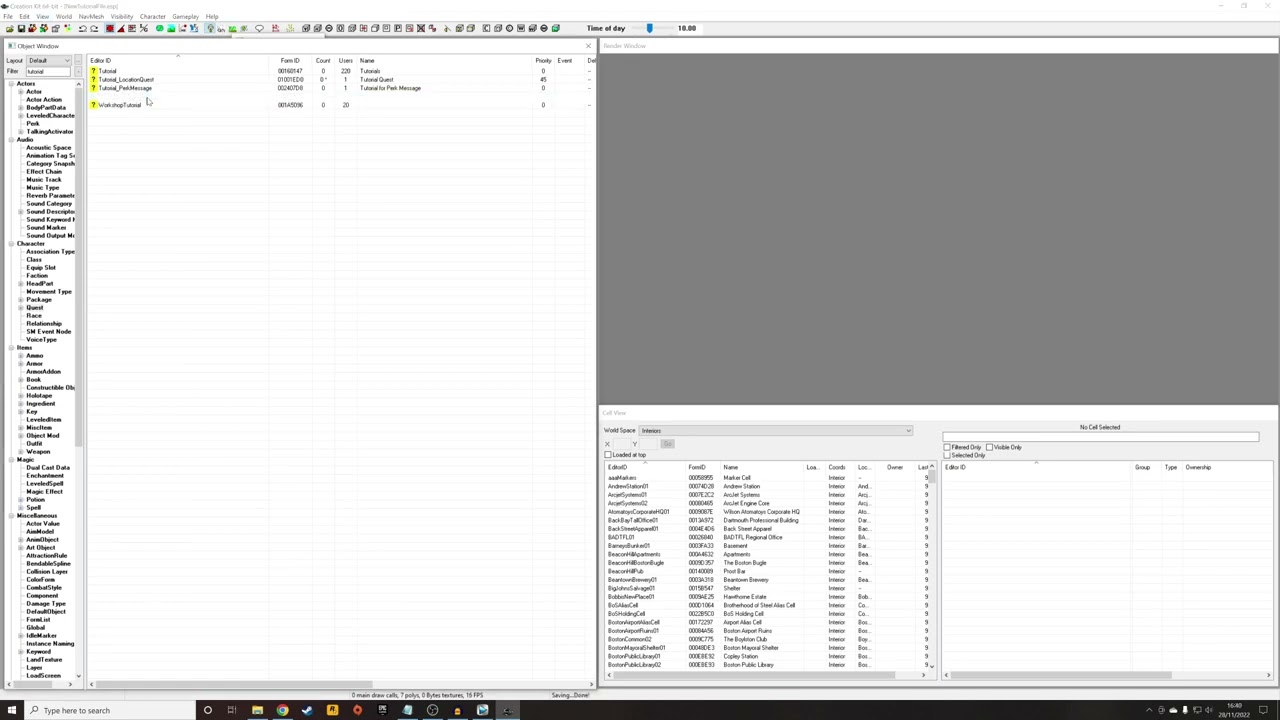This screenshot has height=720, width=1280.
Task: Sort Object Window by Users column
Action: click(x=345, y=61)
